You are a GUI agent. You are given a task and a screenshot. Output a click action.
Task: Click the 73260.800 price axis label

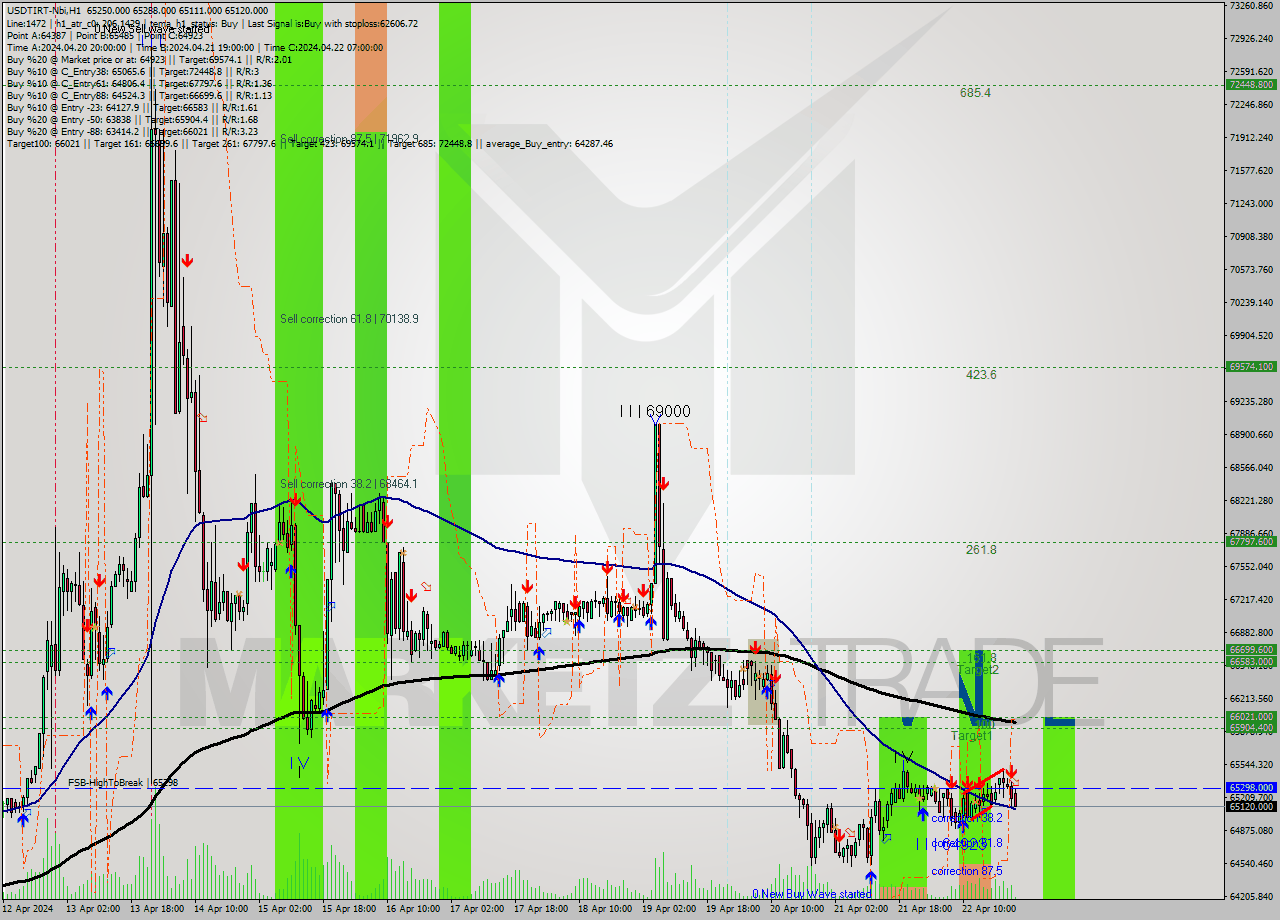click(1250, 6)
